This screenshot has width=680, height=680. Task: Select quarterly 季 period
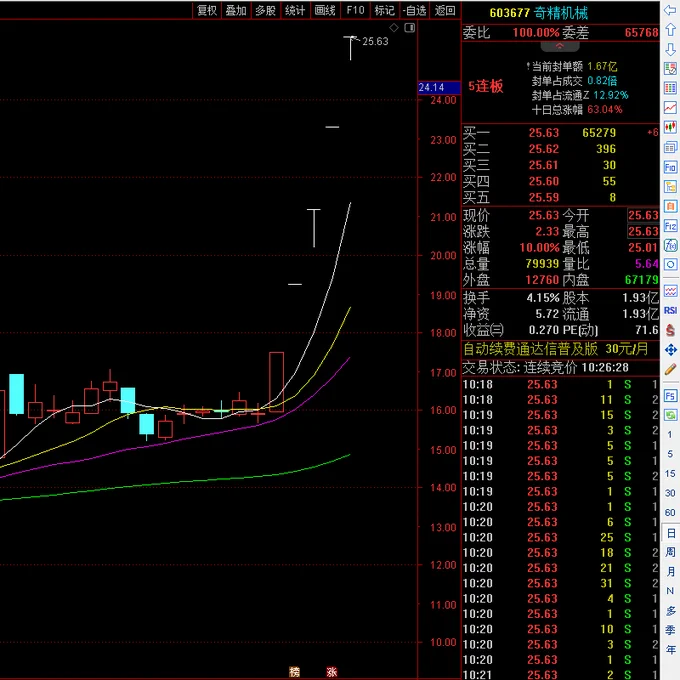[x=670, y=630]
